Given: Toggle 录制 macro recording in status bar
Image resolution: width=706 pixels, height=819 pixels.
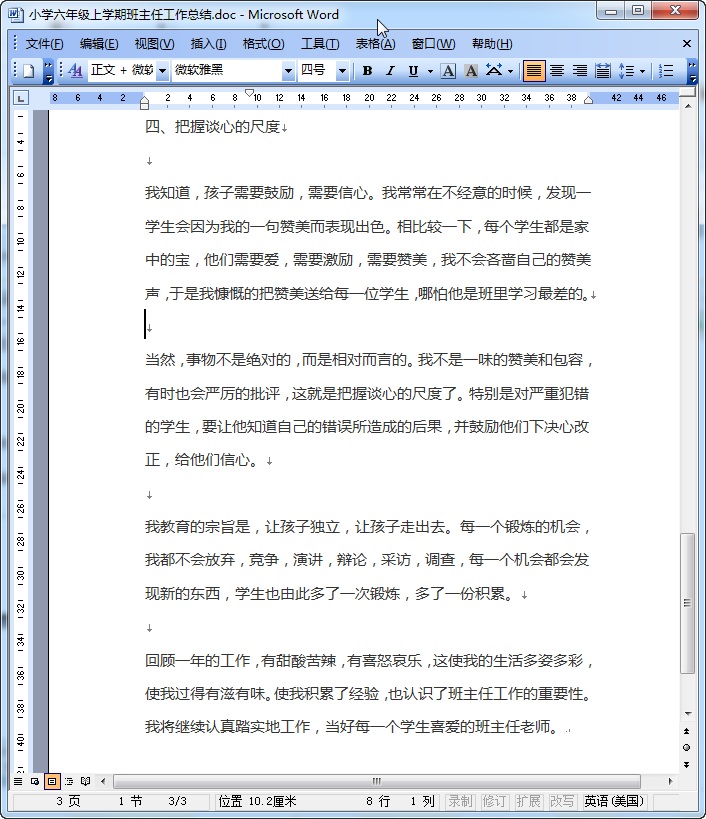Looking at the screenshot, I should (460, 801).
